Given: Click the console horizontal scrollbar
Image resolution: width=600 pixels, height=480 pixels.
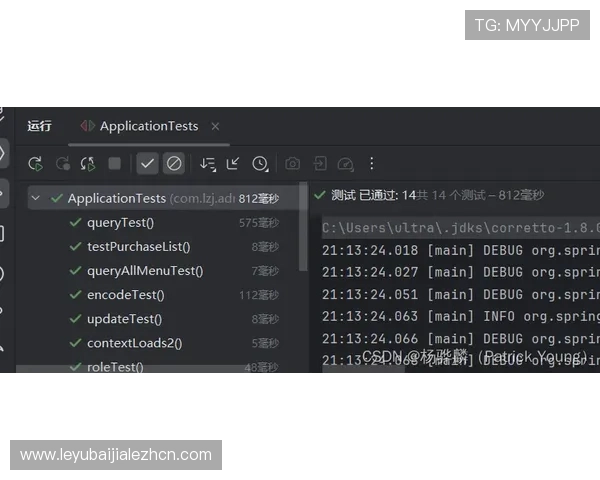Looking at the screenshot, I should [x=364, y=369].
